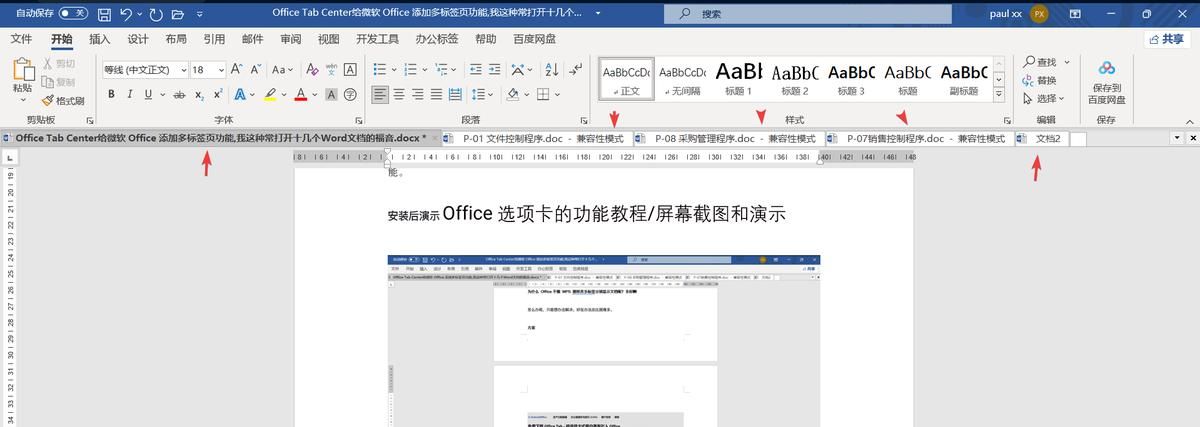
Task: Open the font size dropdown showing 18
Action: tap(223, 70)
